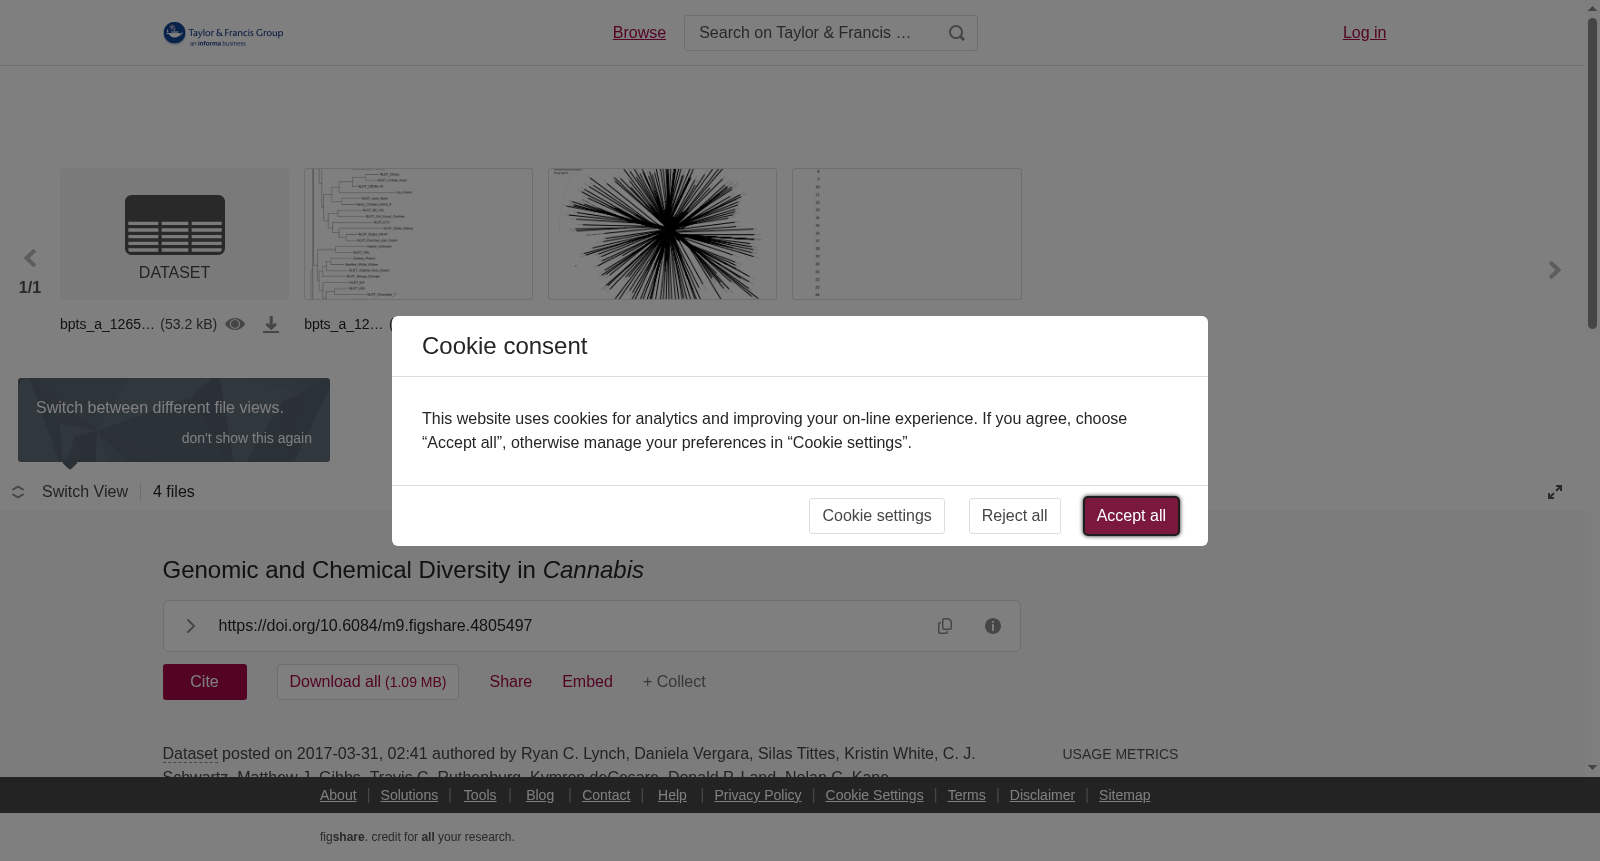Click the 4 files count label
Image resolution: width=1600 pixels, height=861 pixels.
[x=174, y=492]
